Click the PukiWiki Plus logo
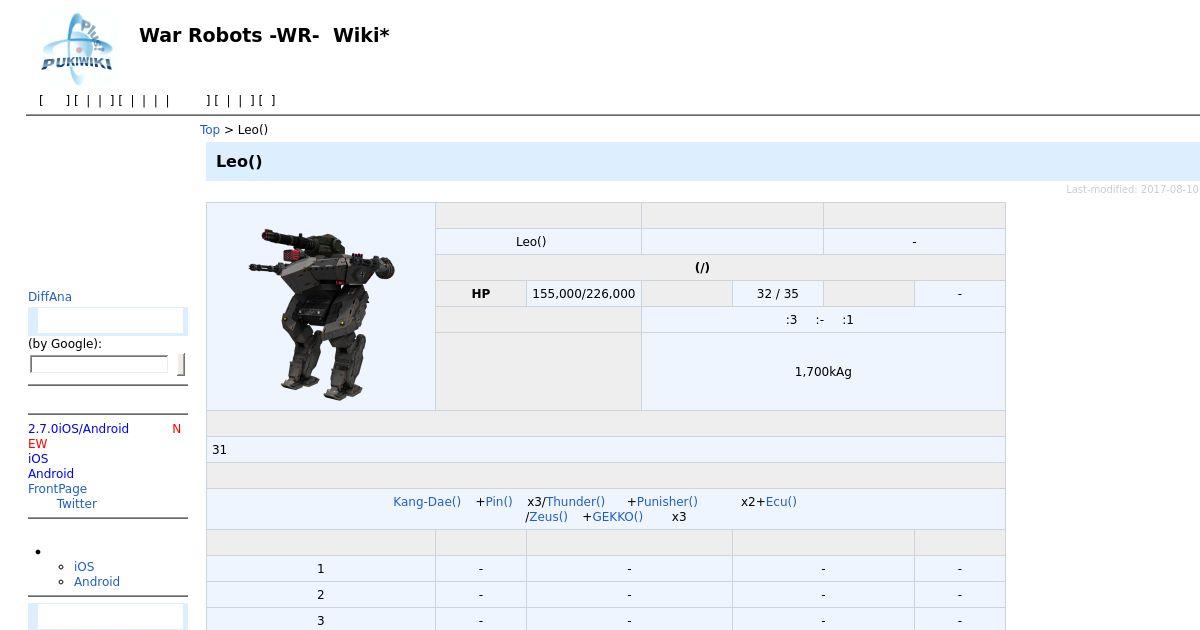This screenshot has width=1200, height=630. point(77,48)
